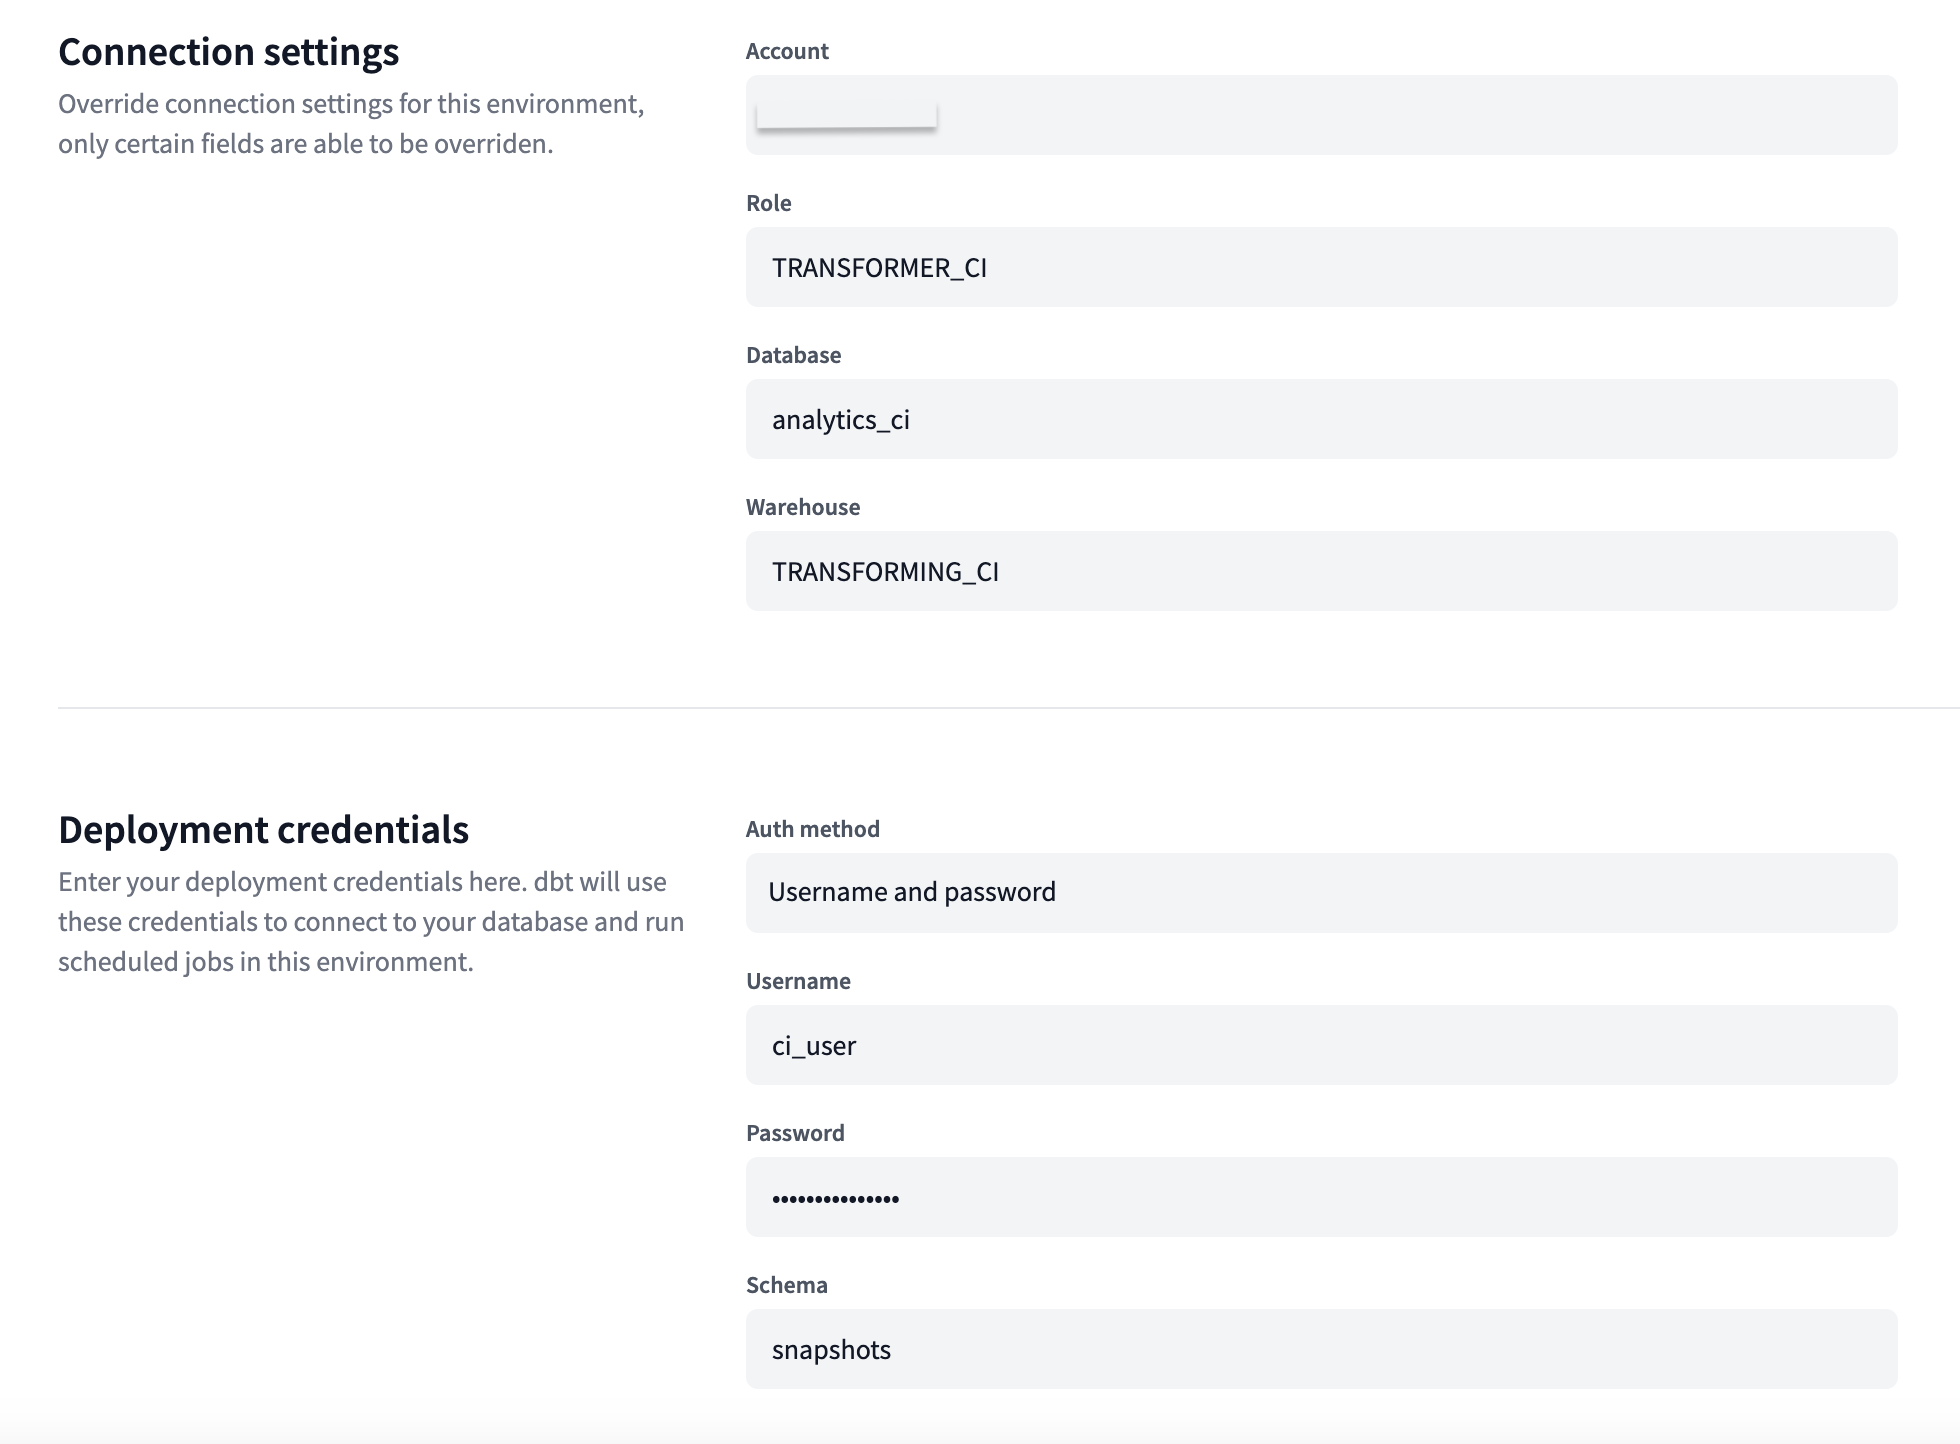Select the Username and password auth option
Viewport: 1960px width, 1444px height.
(x=913, y=893)
